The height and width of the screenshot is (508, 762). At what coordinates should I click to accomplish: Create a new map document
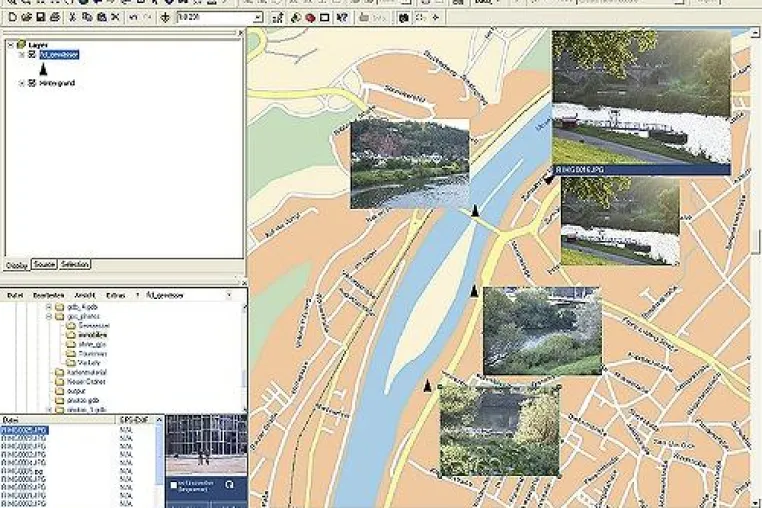click(x=13, y=18)
